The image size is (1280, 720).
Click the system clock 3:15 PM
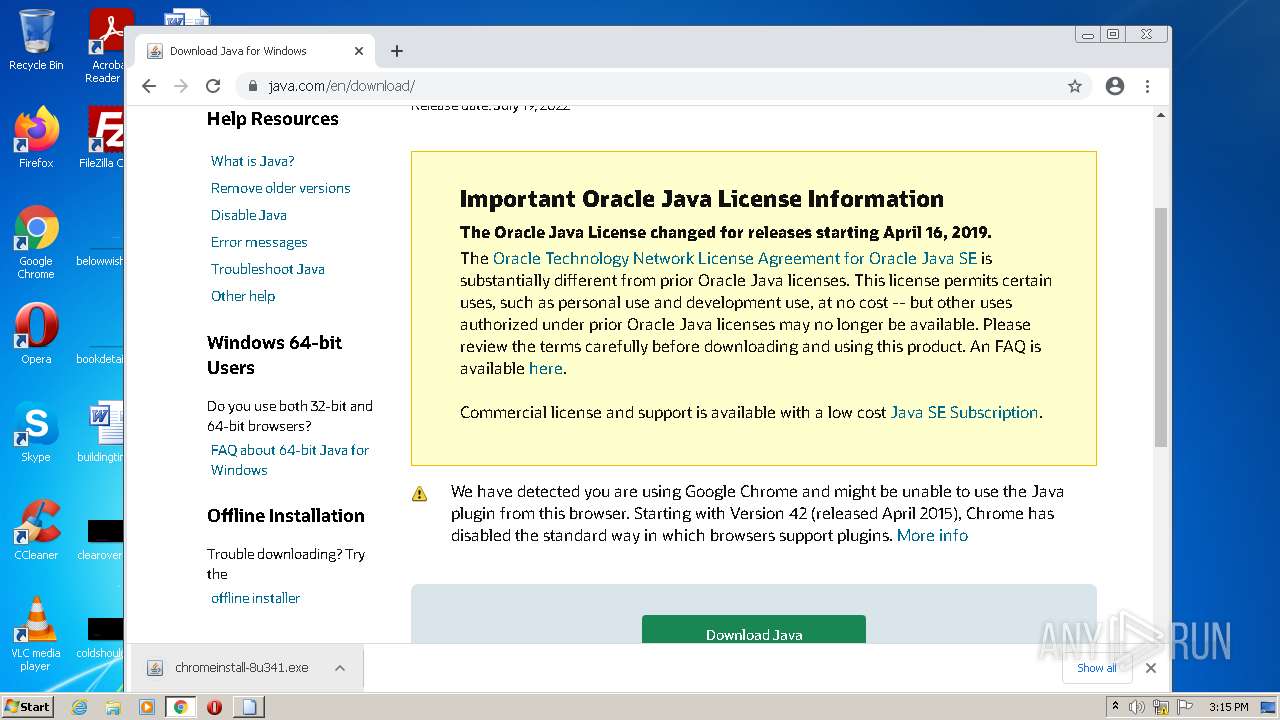click(1228, 707)
